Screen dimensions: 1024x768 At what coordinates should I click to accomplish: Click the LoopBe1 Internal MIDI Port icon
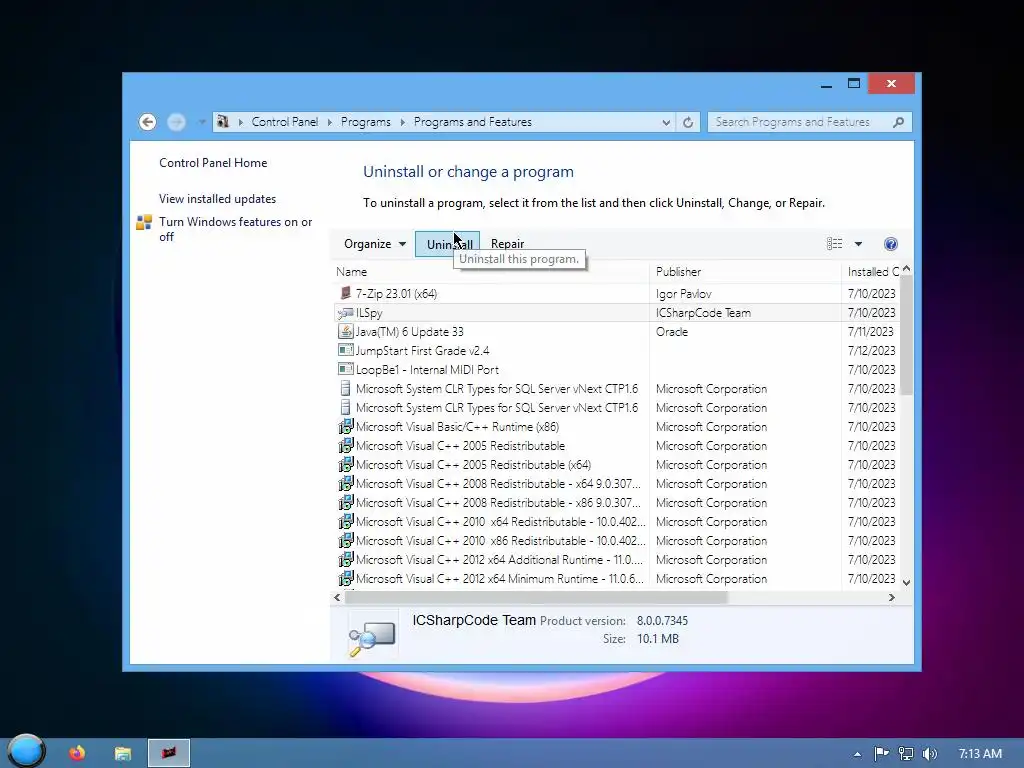point(345,370)
